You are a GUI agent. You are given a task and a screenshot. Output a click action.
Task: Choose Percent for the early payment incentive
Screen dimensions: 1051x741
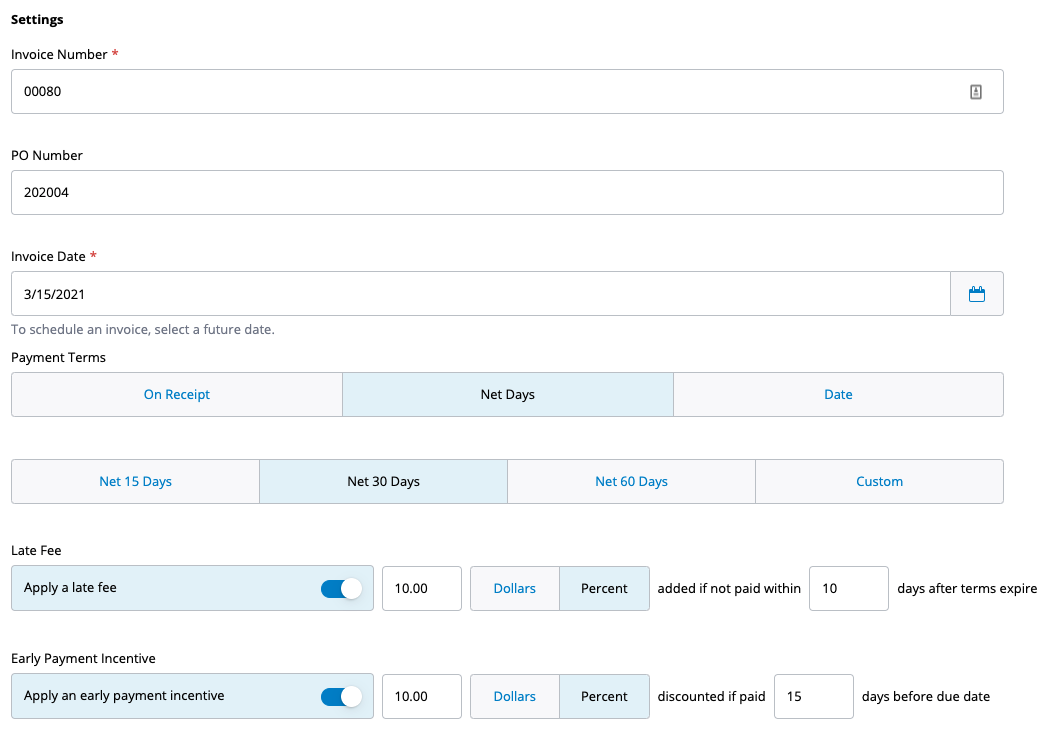[x=604, y=696]
